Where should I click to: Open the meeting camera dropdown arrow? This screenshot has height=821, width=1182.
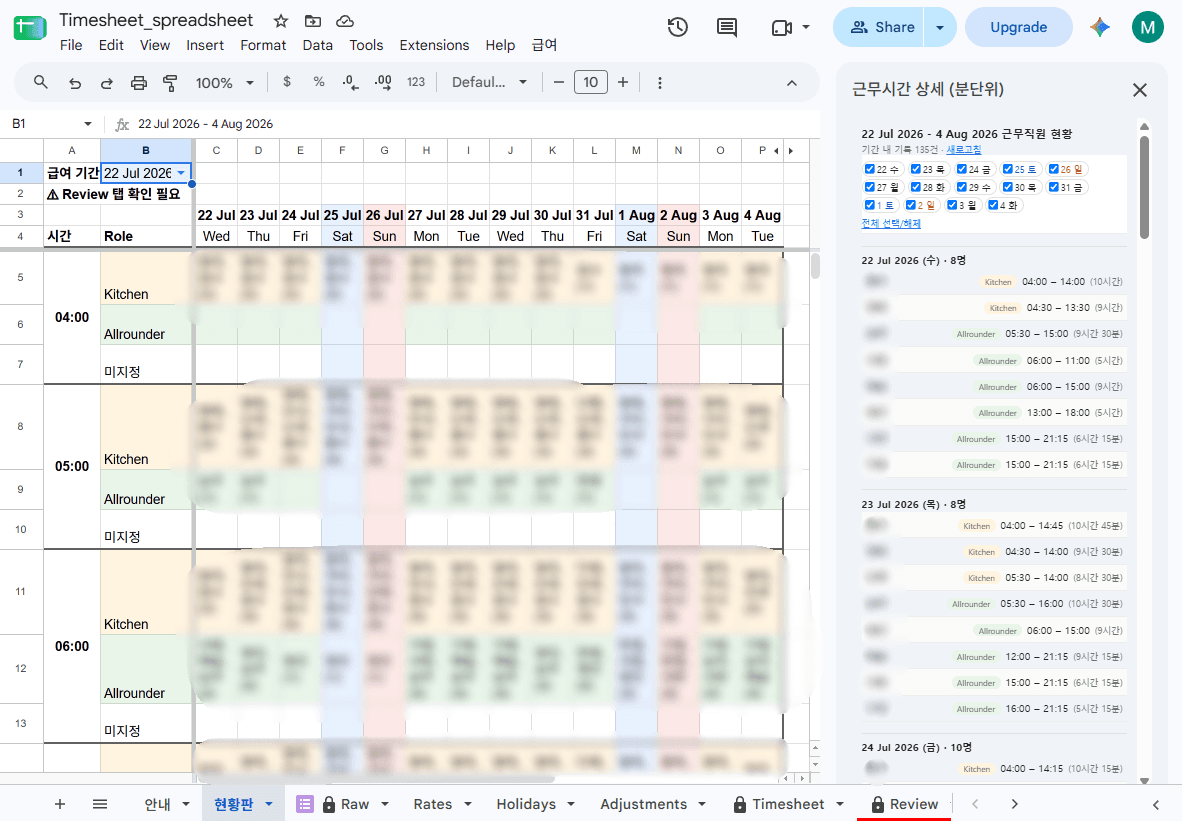click(806, 27)
